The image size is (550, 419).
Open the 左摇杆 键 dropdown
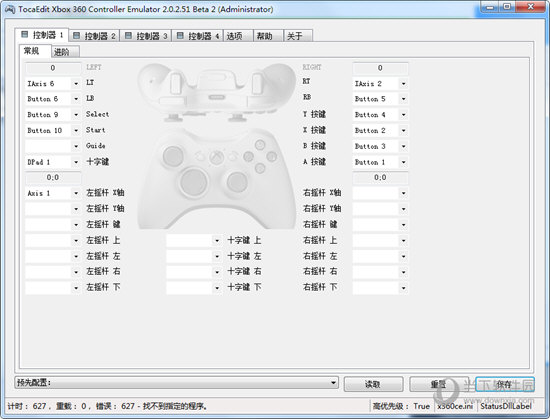point(53,225)
